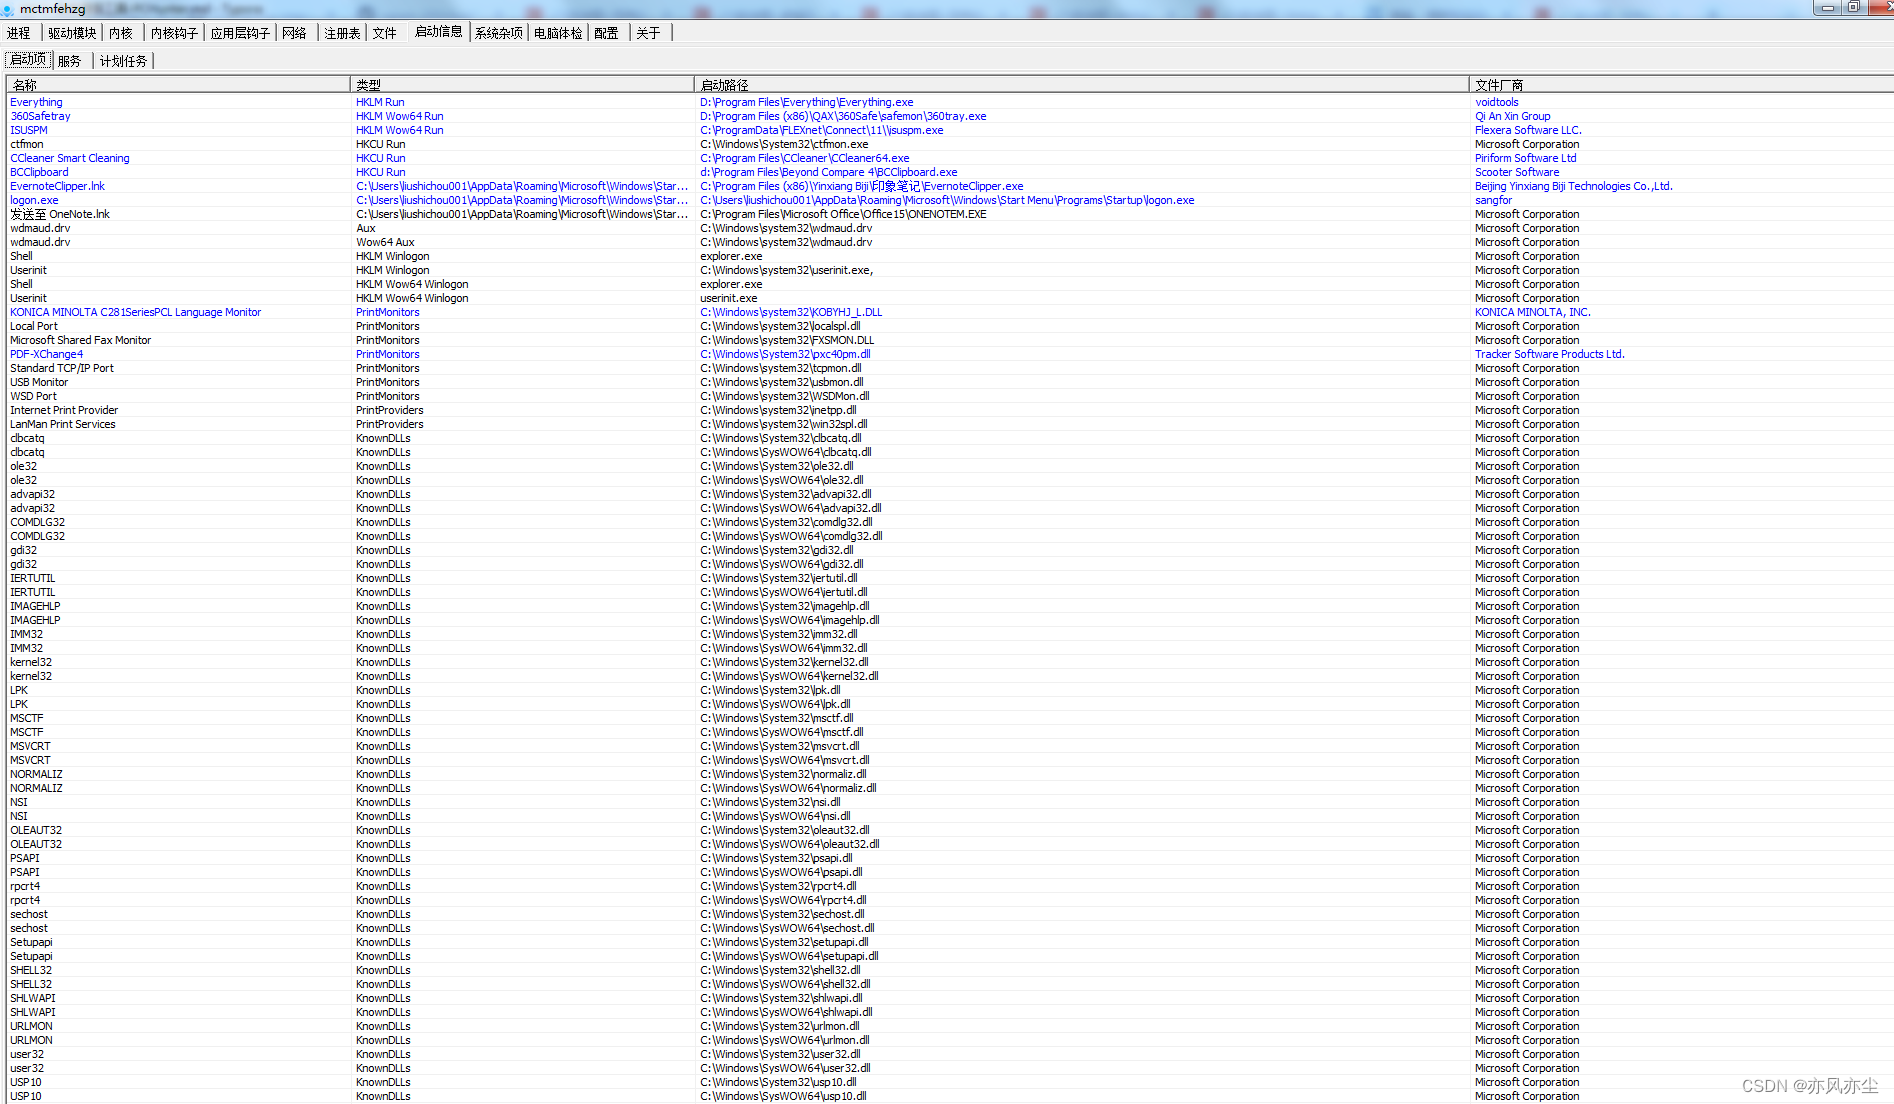Screen dimensions: 1894x1104
Task: Open the 计划任务 sub-tab
Action: (124, 61)
